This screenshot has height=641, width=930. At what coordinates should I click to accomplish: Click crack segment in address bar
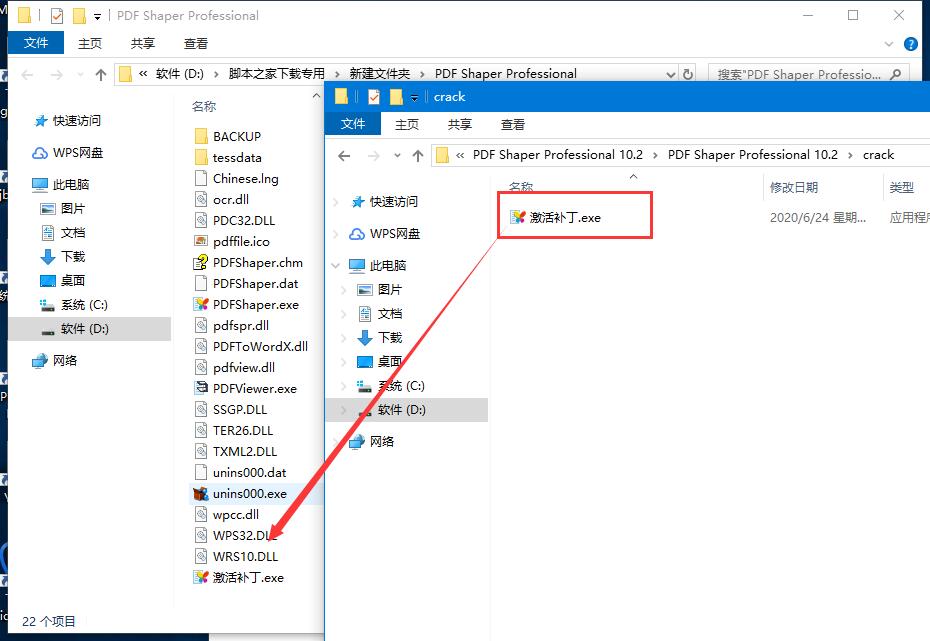(x=878, y=155)
